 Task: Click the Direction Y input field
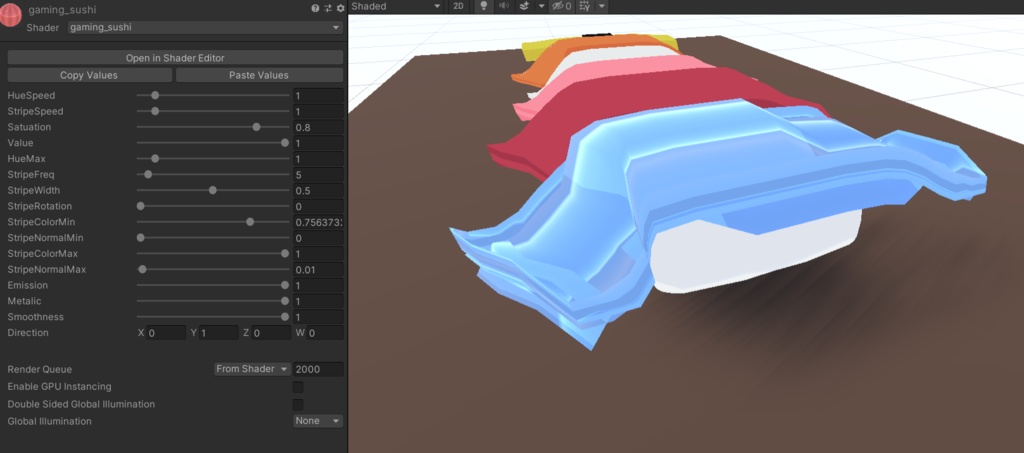218,333
